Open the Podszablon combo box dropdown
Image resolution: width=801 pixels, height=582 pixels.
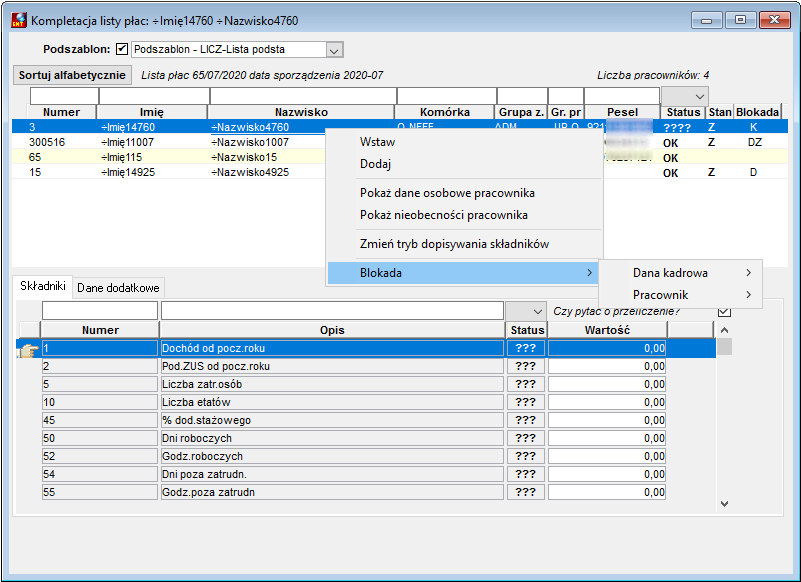[334, 50]
